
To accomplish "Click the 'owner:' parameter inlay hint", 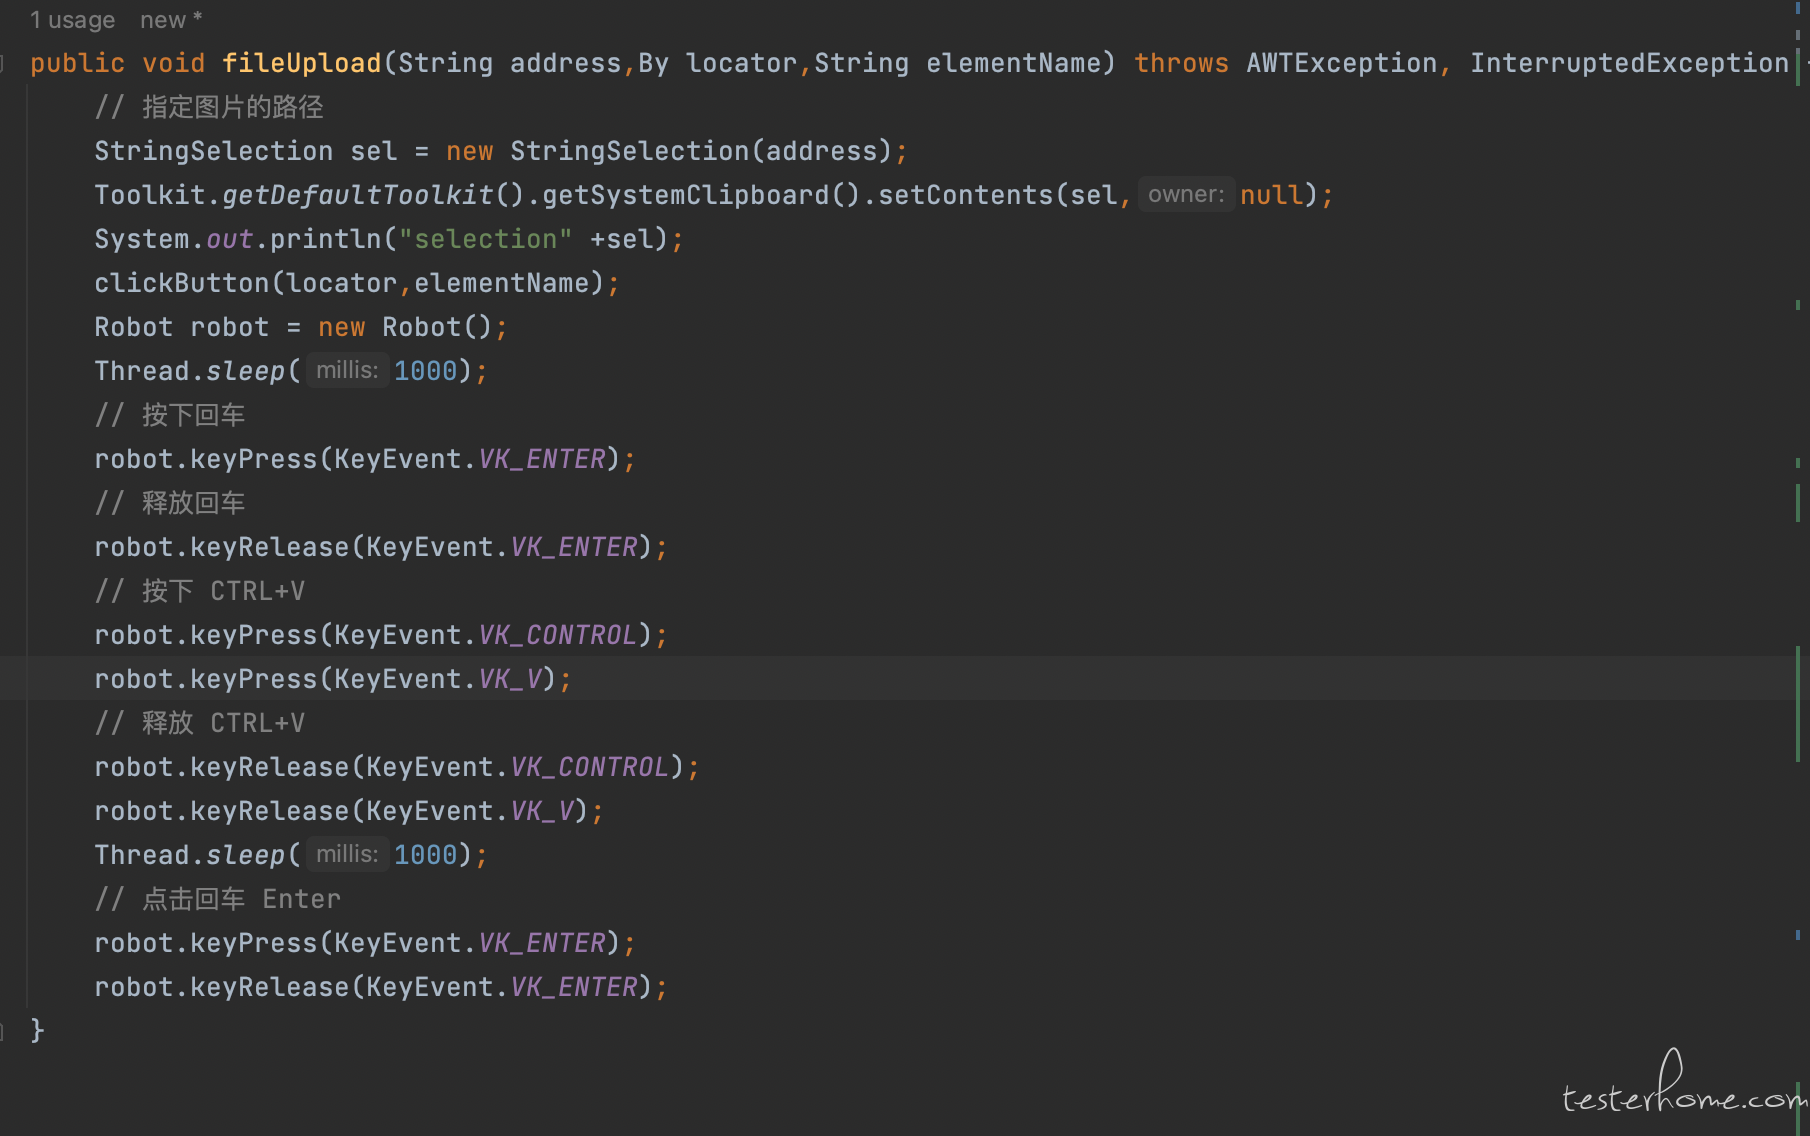I will pyautogui.click(x=1186, y=194).
